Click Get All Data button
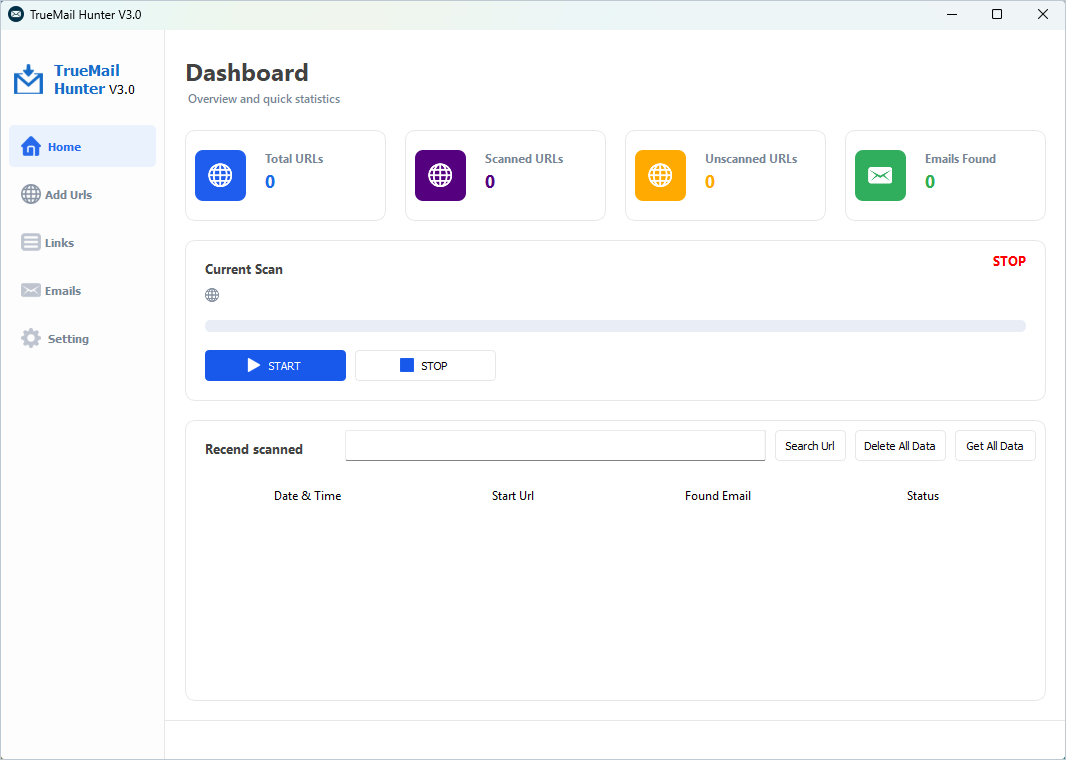The width and height of the screenshot is (1066, 760). click(995, 446)
